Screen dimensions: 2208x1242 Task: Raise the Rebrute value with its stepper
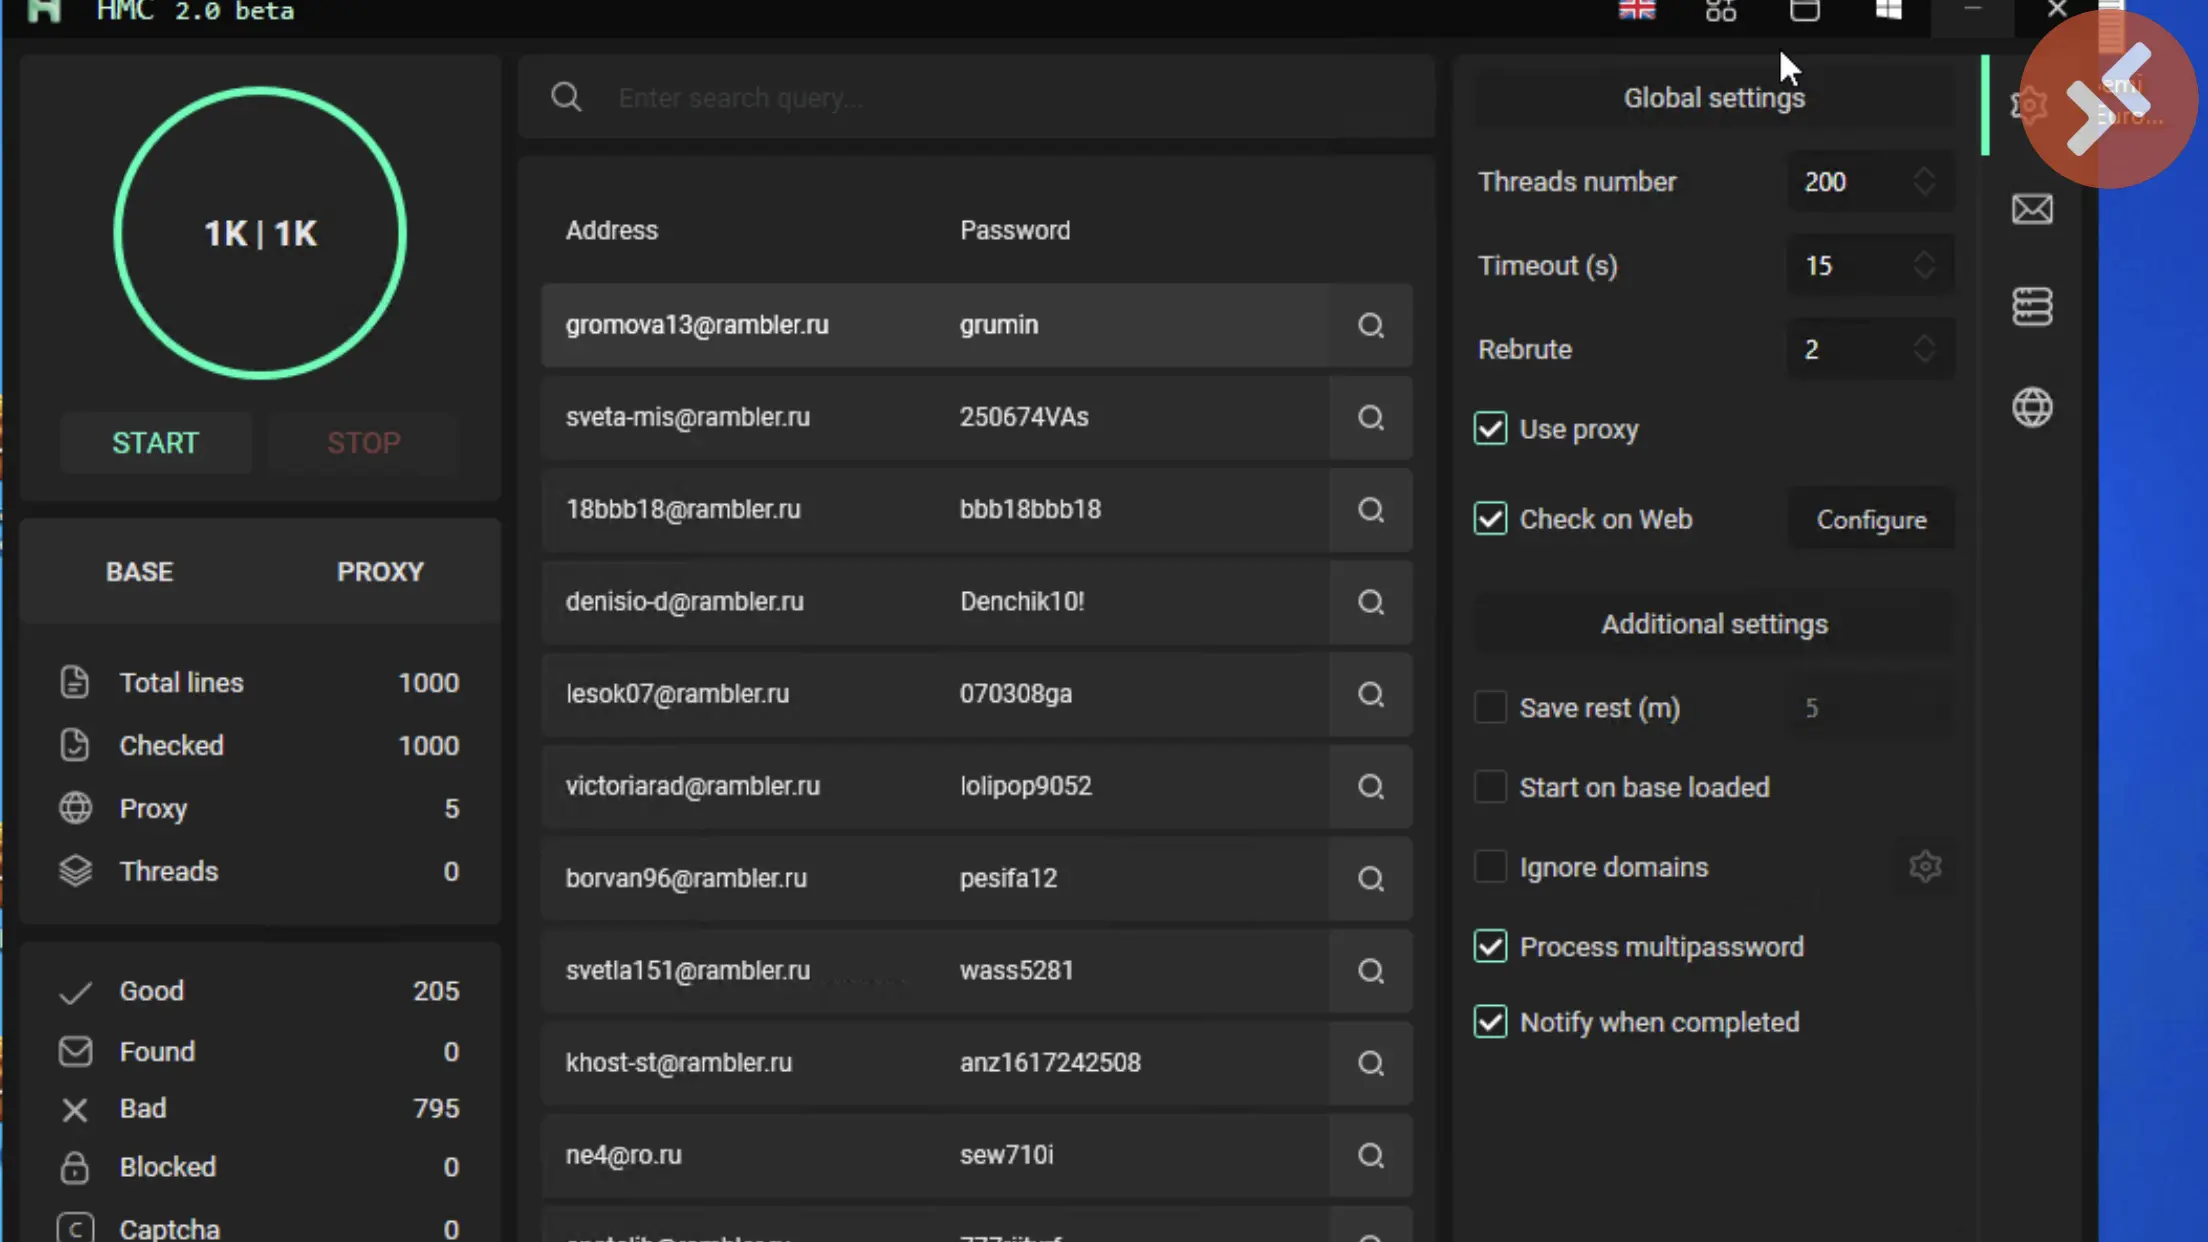[x=1925, y=340]
